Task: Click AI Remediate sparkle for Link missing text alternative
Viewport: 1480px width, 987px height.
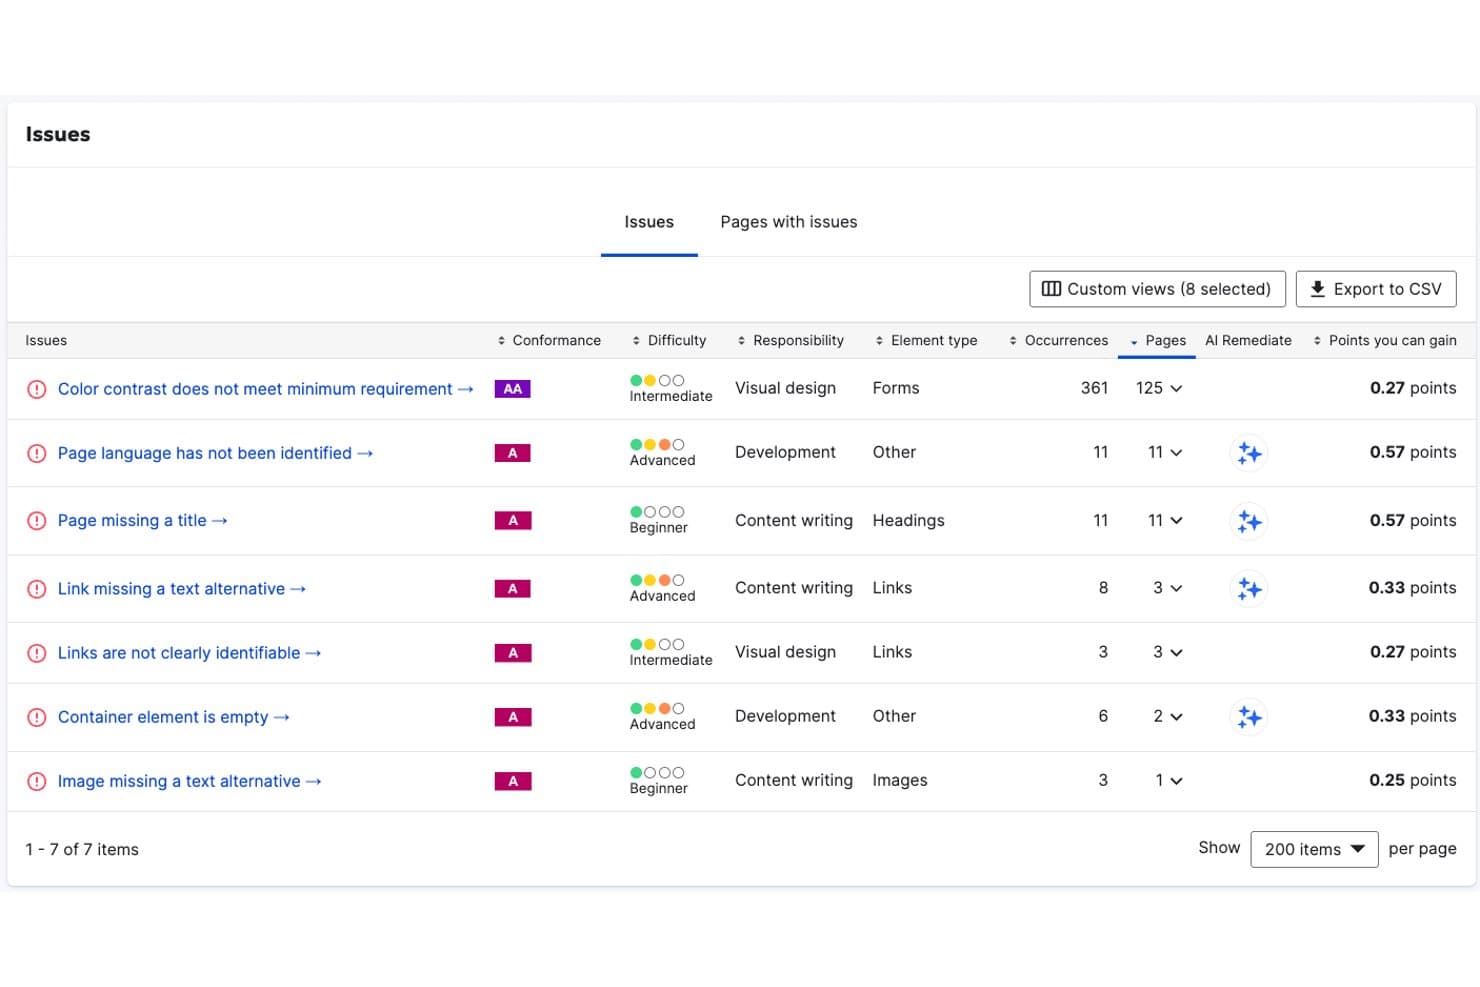Action: 1248,589
